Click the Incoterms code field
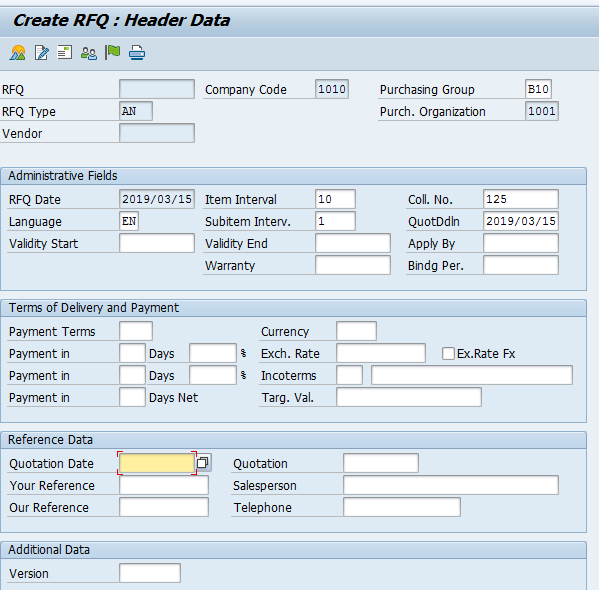 349,375
